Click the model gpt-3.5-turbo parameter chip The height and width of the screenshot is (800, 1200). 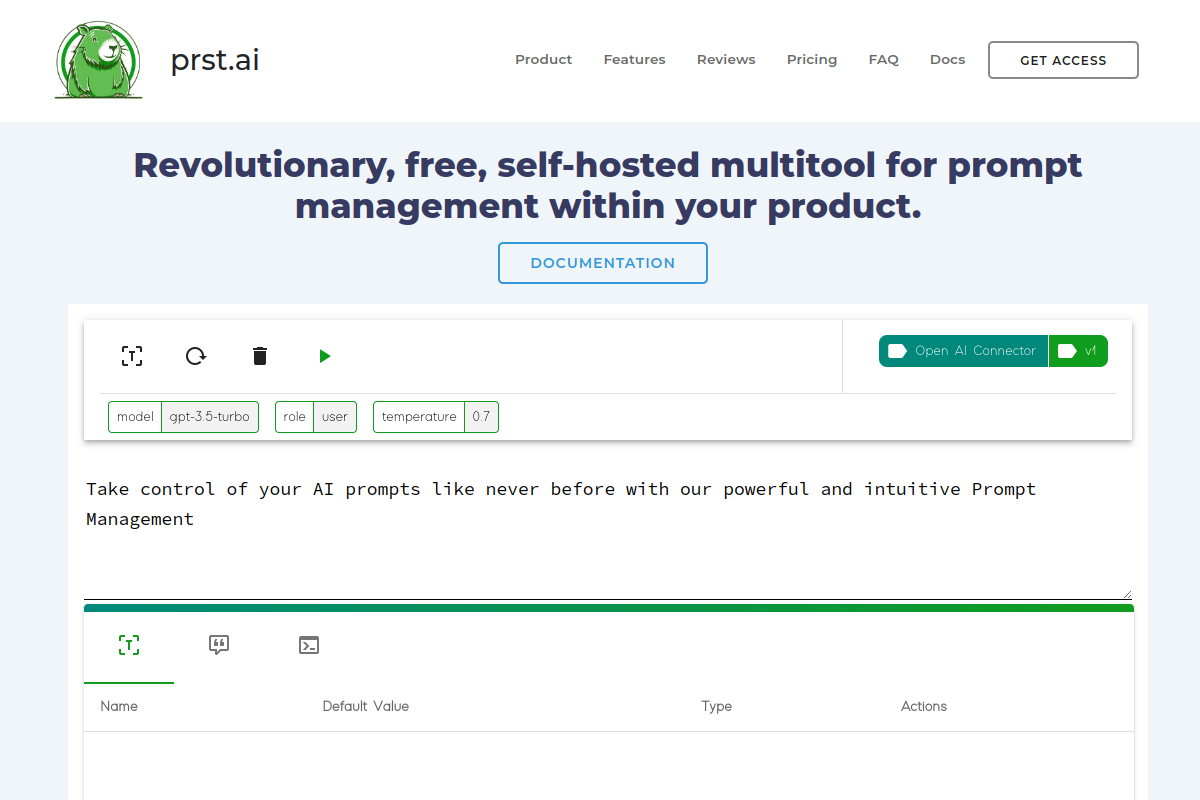click(183, 417)
